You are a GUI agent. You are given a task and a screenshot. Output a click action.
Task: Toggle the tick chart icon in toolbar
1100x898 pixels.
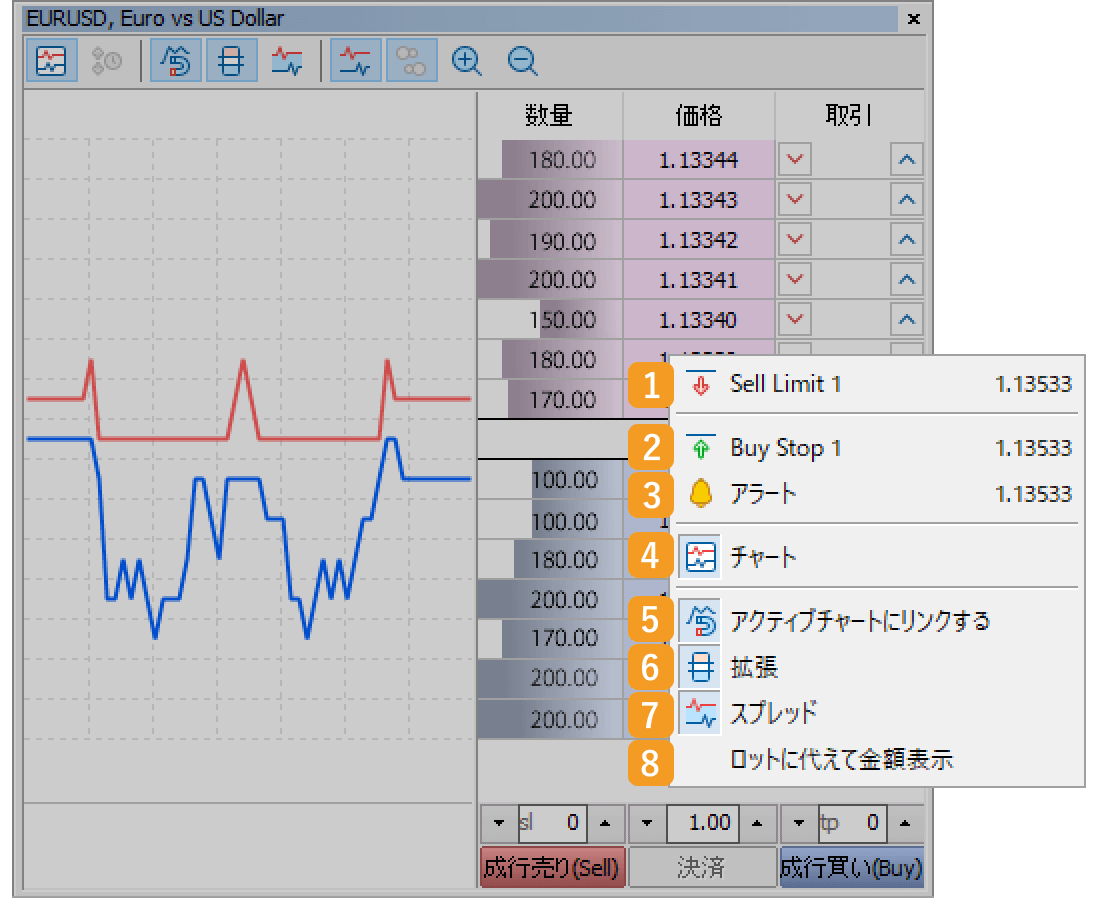pyautogui.click(x=51, y=60)
